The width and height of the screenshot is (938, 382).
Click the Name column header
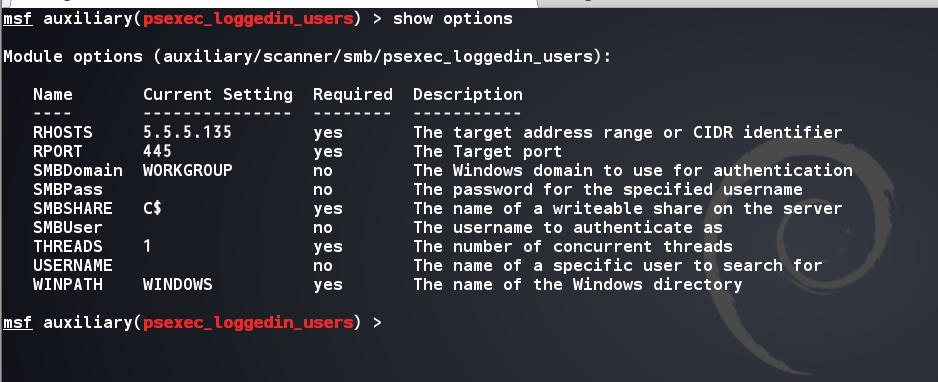tap(53, 94)
